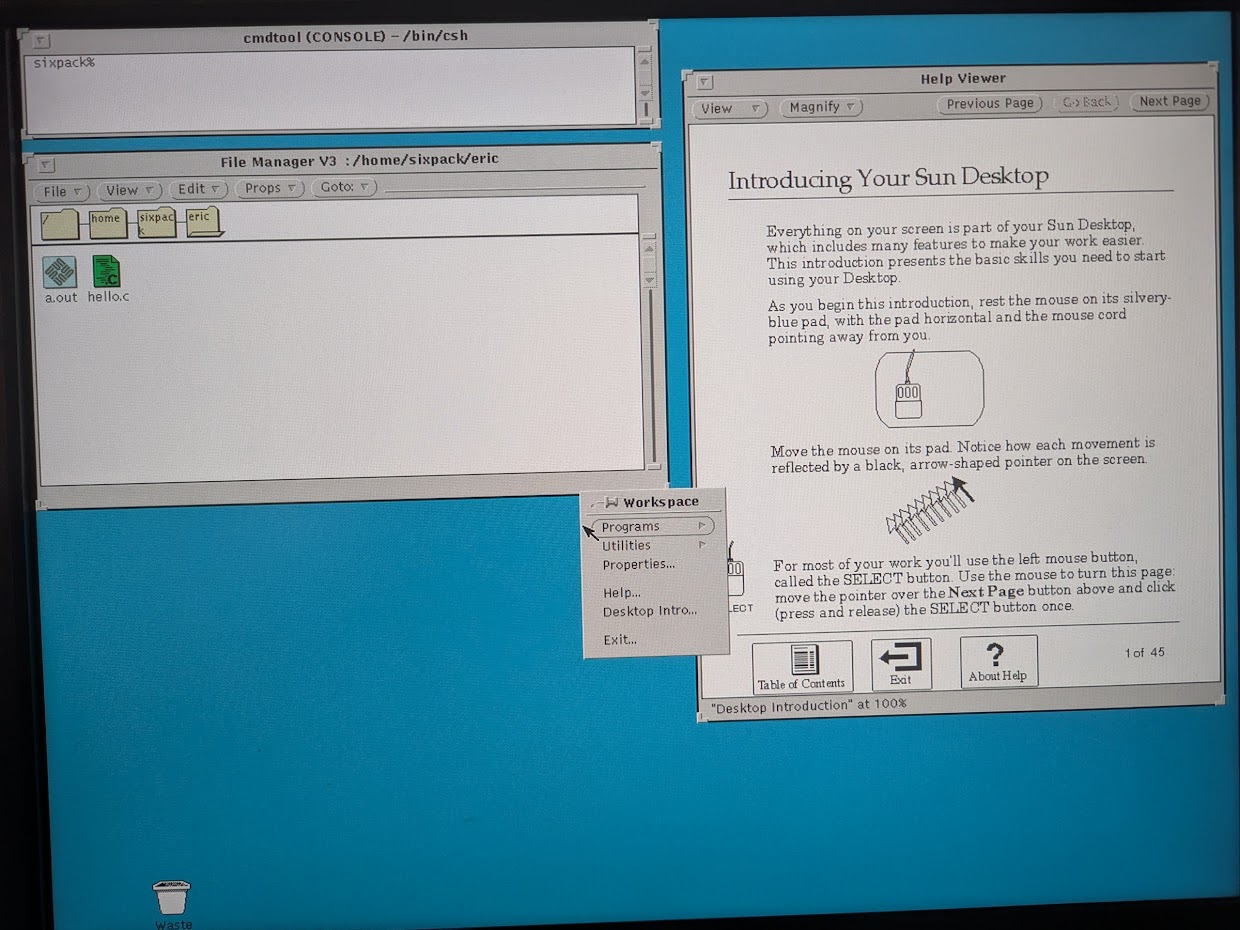
Task: Click the About Help question mark icon
Action: point(998,662)
